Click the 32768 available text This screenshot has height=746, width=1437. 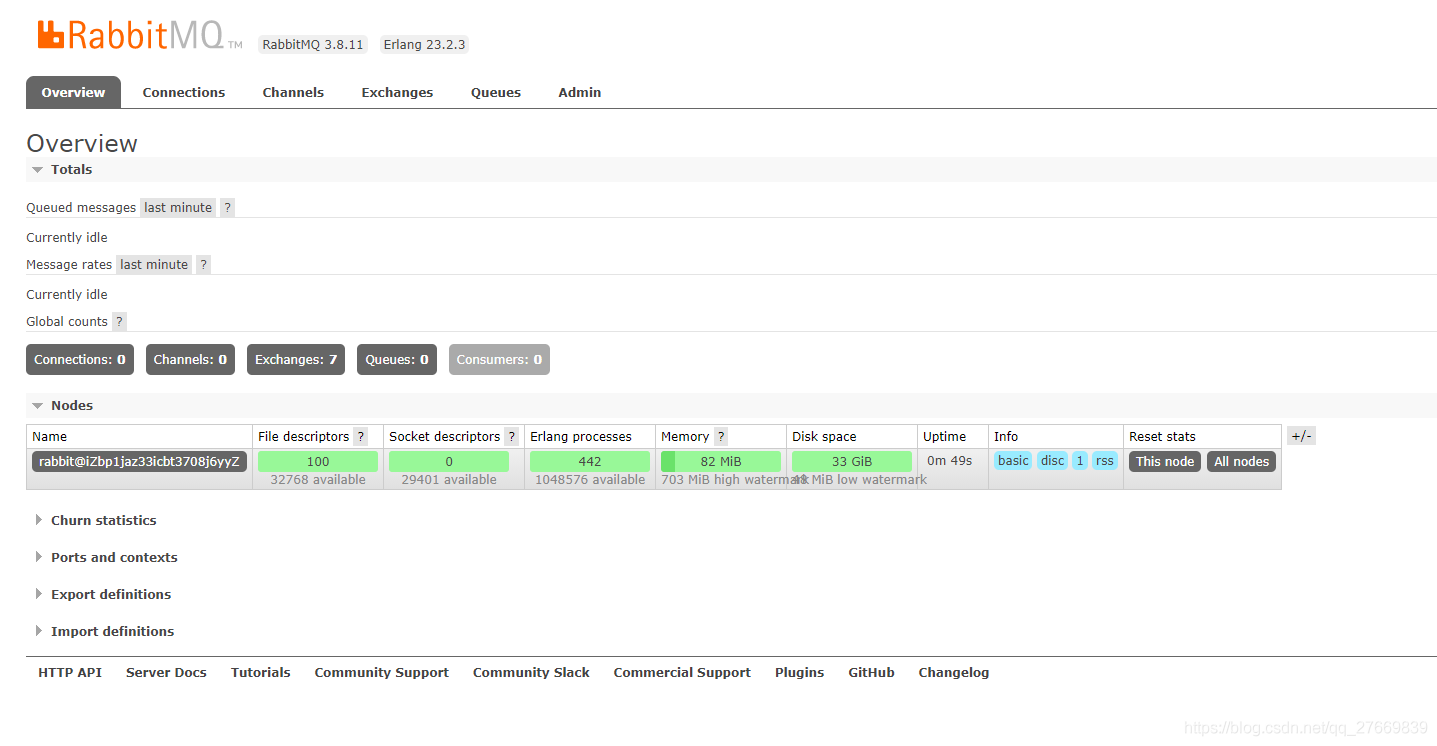[x=318, y=480]
